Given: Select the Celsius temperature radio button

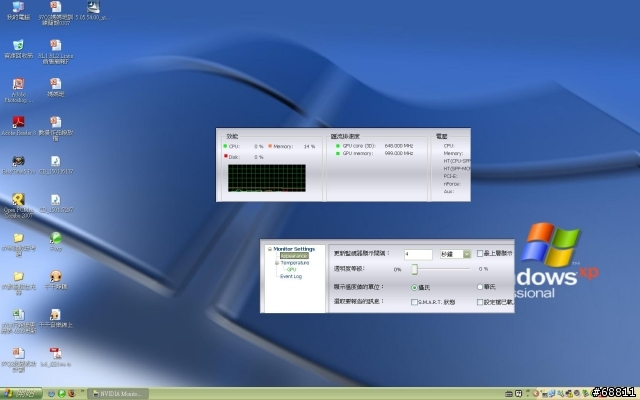Looking at the screenshot, I should coord(414,288).
